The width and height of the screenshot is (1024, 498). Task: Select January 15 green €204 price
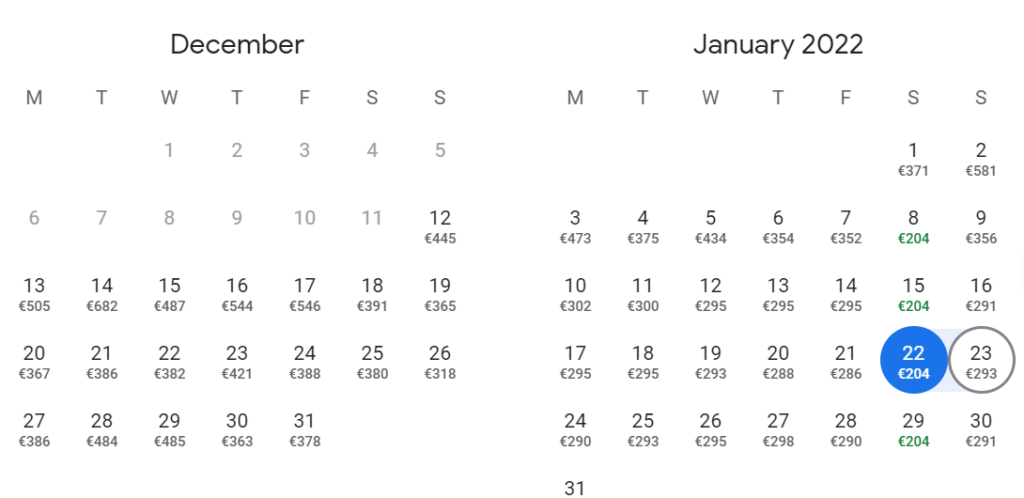tap(913, 294)
